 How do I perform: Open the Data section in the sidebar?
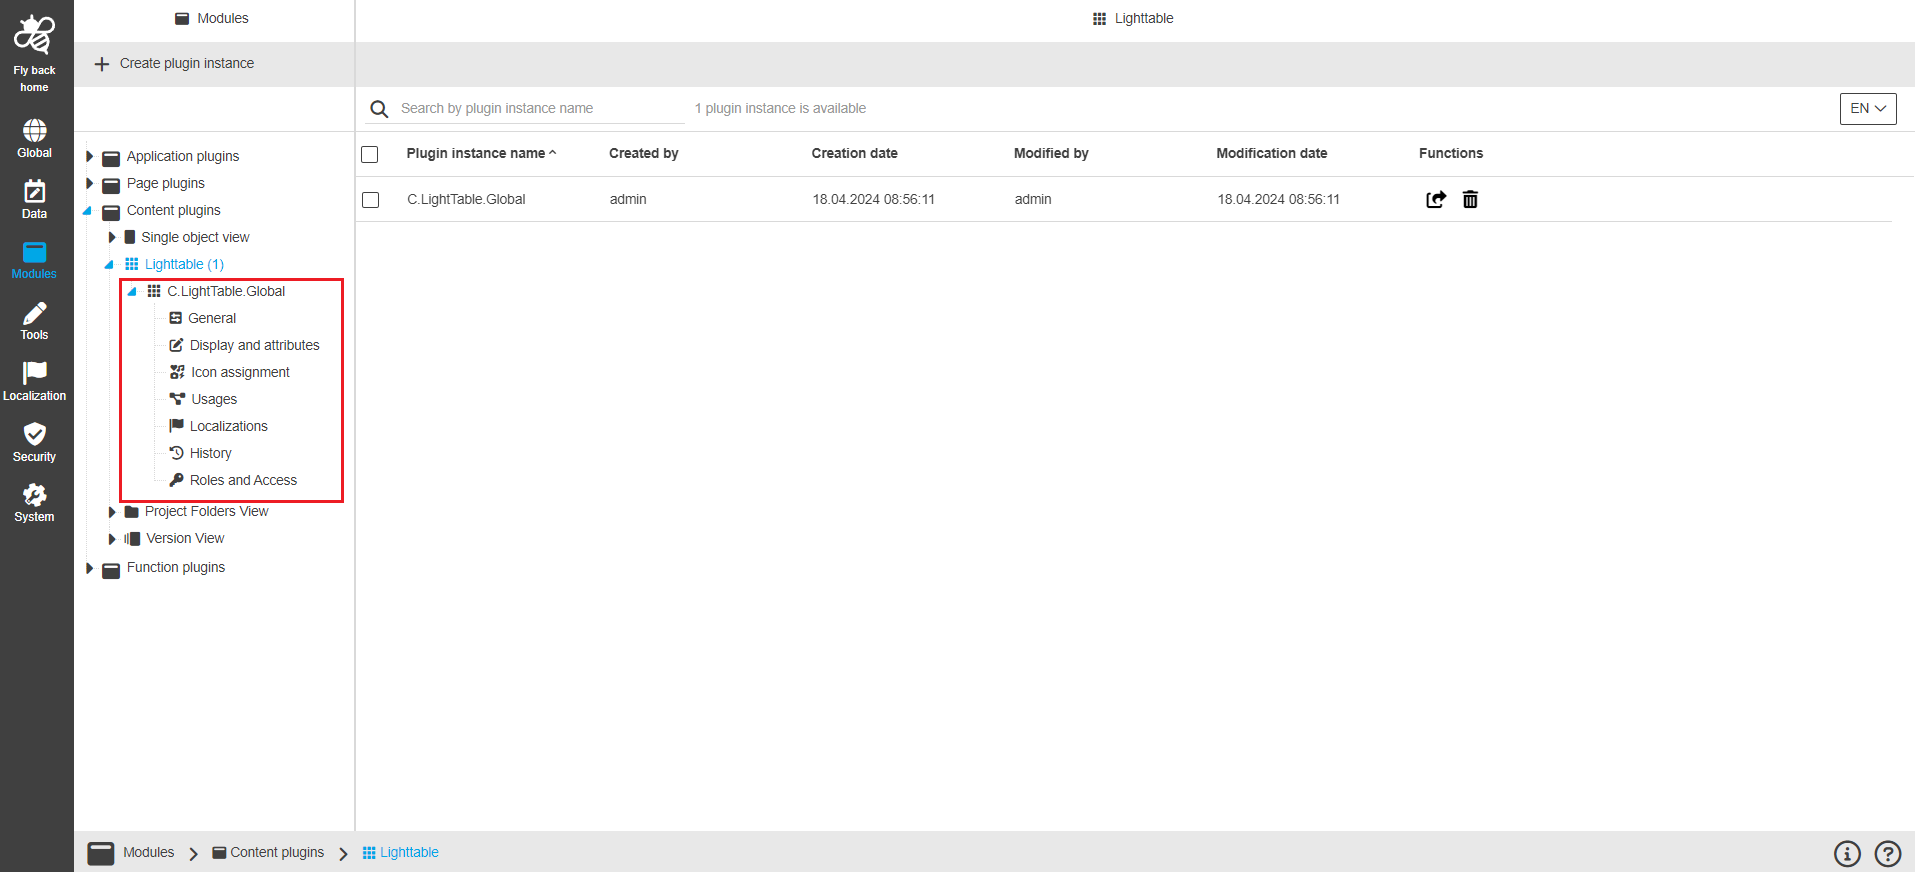pyautogui.click(x=34, y=200)
